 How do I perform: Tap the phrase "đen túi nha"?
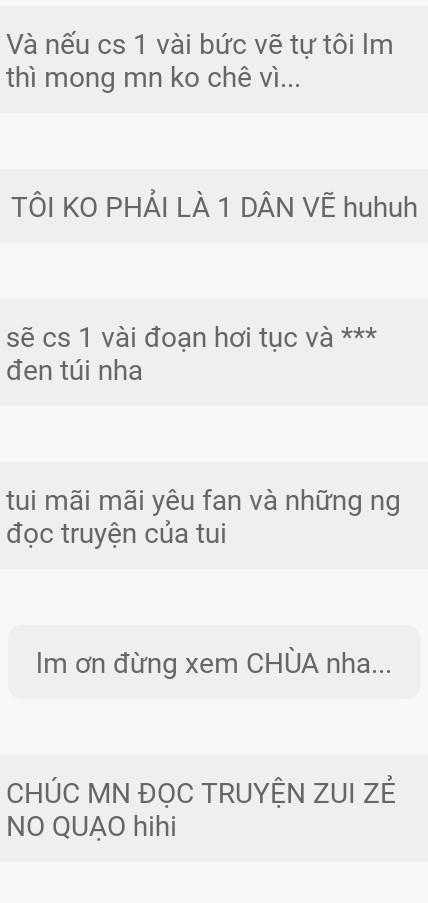pyautogui.click(x=74, y=370)
